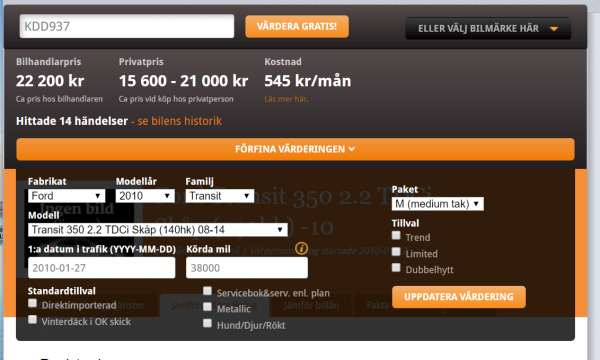This screenshot has width=600, height=360.
Task: Click the Bilhandlarpris value 22 200 kr
Action: (50, 81)
